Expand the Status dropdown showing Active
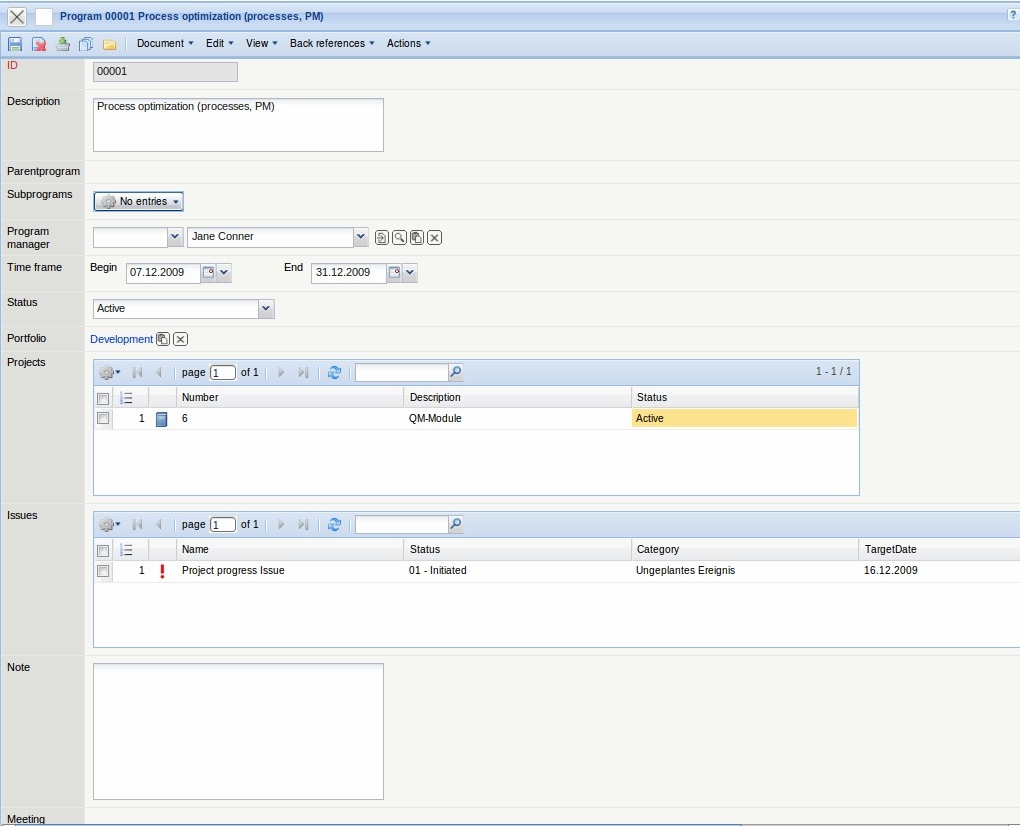This screenshot has width=1020, height=826. [x=266, y=309]
